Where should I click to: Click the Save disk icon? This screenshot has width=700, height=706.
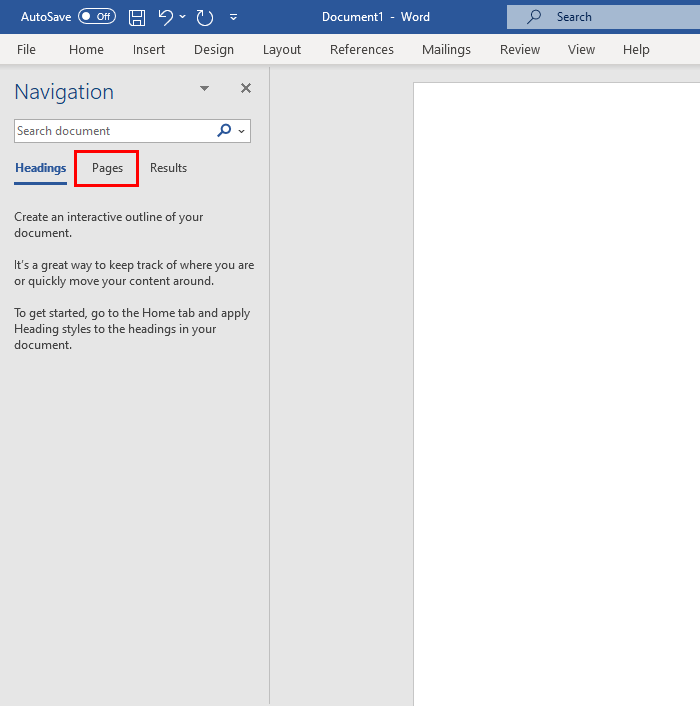[137, 18]
